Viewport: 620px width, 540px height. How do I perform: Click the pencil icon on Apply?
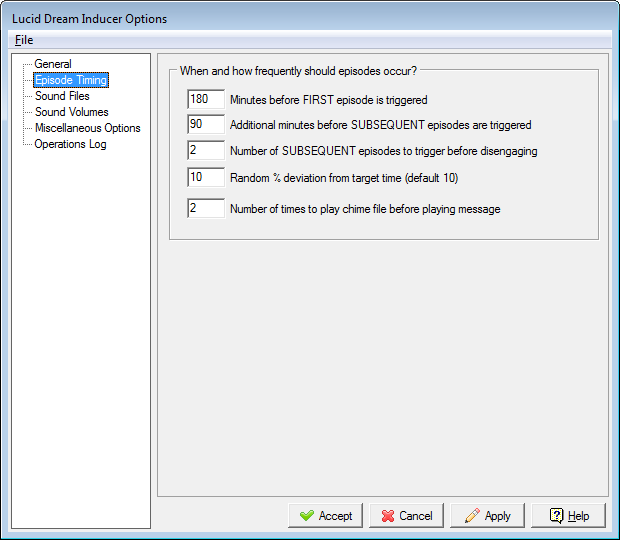(x=472, y=516)
